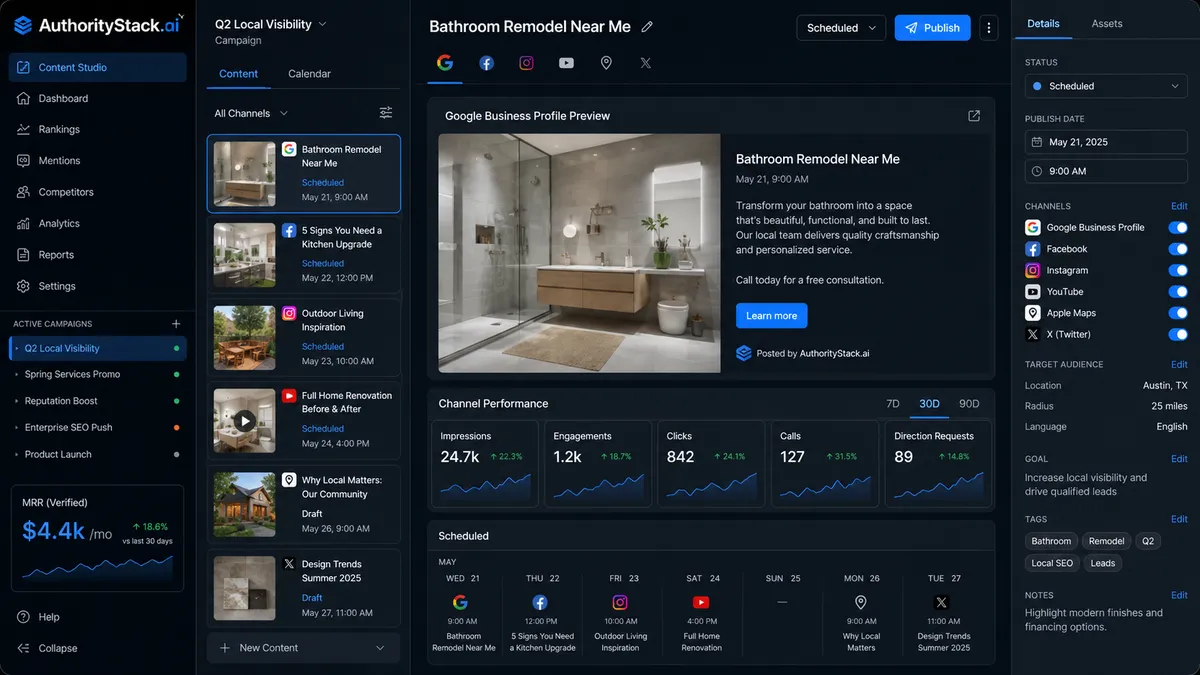The image size is (1200, 675).
Task: Expand the New Content dropdown arrow
Action: (x=380, y=648)
